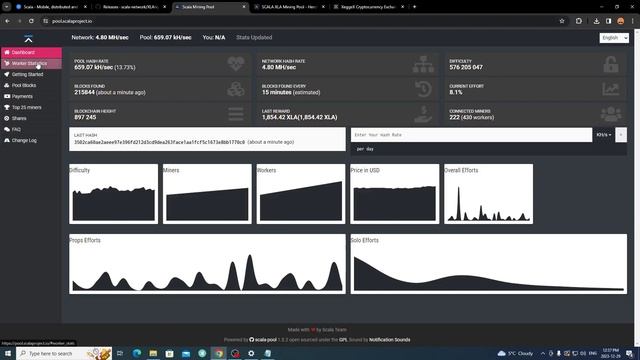This screenshot has height=360, width=640.
Task: Click the address bar URL
Action: coord(72,21)
